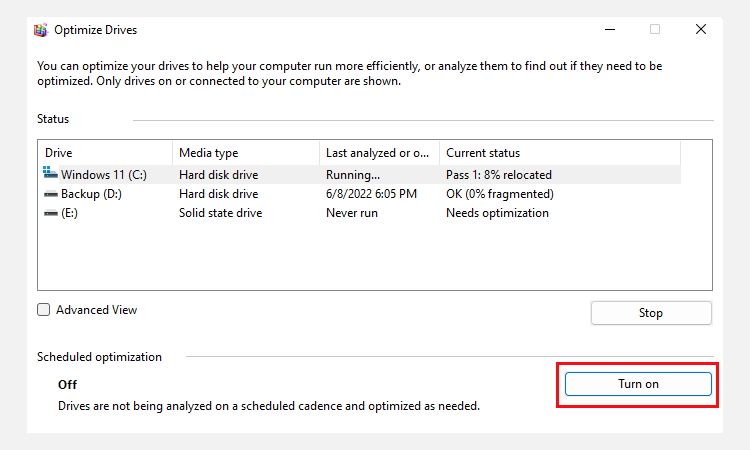
Task: Select the Backup (D:) drive icon
Action: click(50, 194)
